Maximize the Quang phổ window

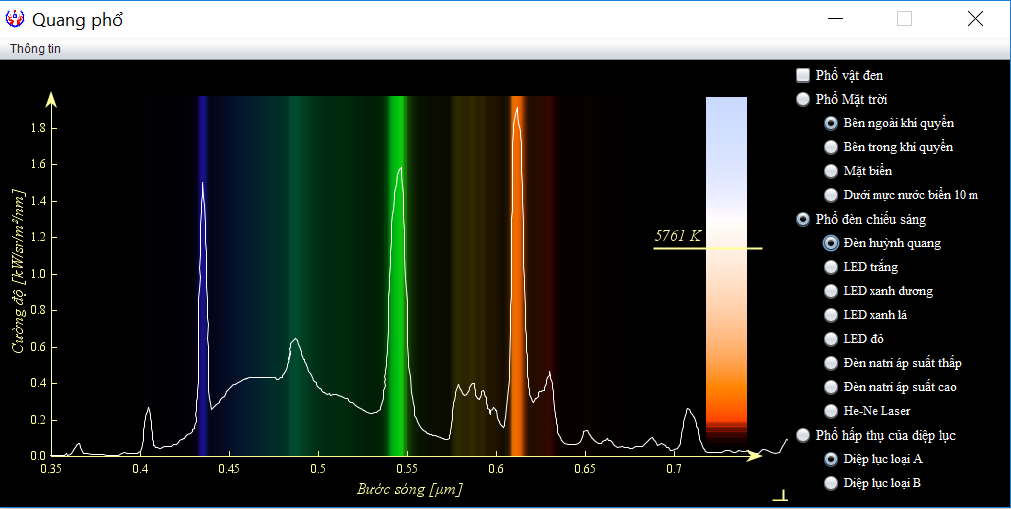click(x=905, y=19)
